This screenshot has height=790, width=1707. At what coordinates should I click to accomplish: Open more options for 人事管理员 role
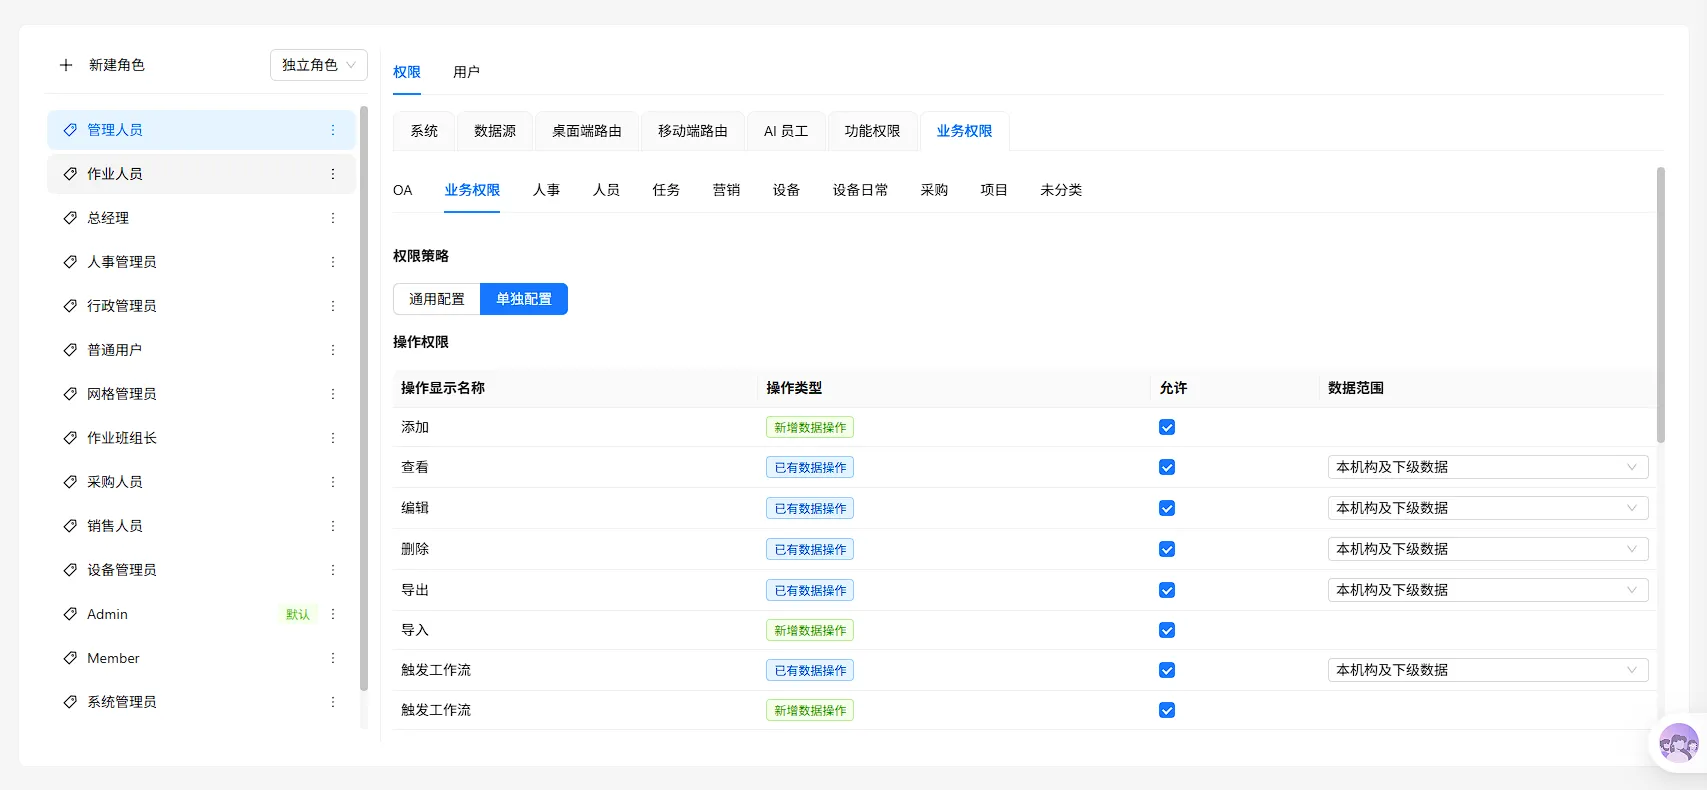point(333,262)
